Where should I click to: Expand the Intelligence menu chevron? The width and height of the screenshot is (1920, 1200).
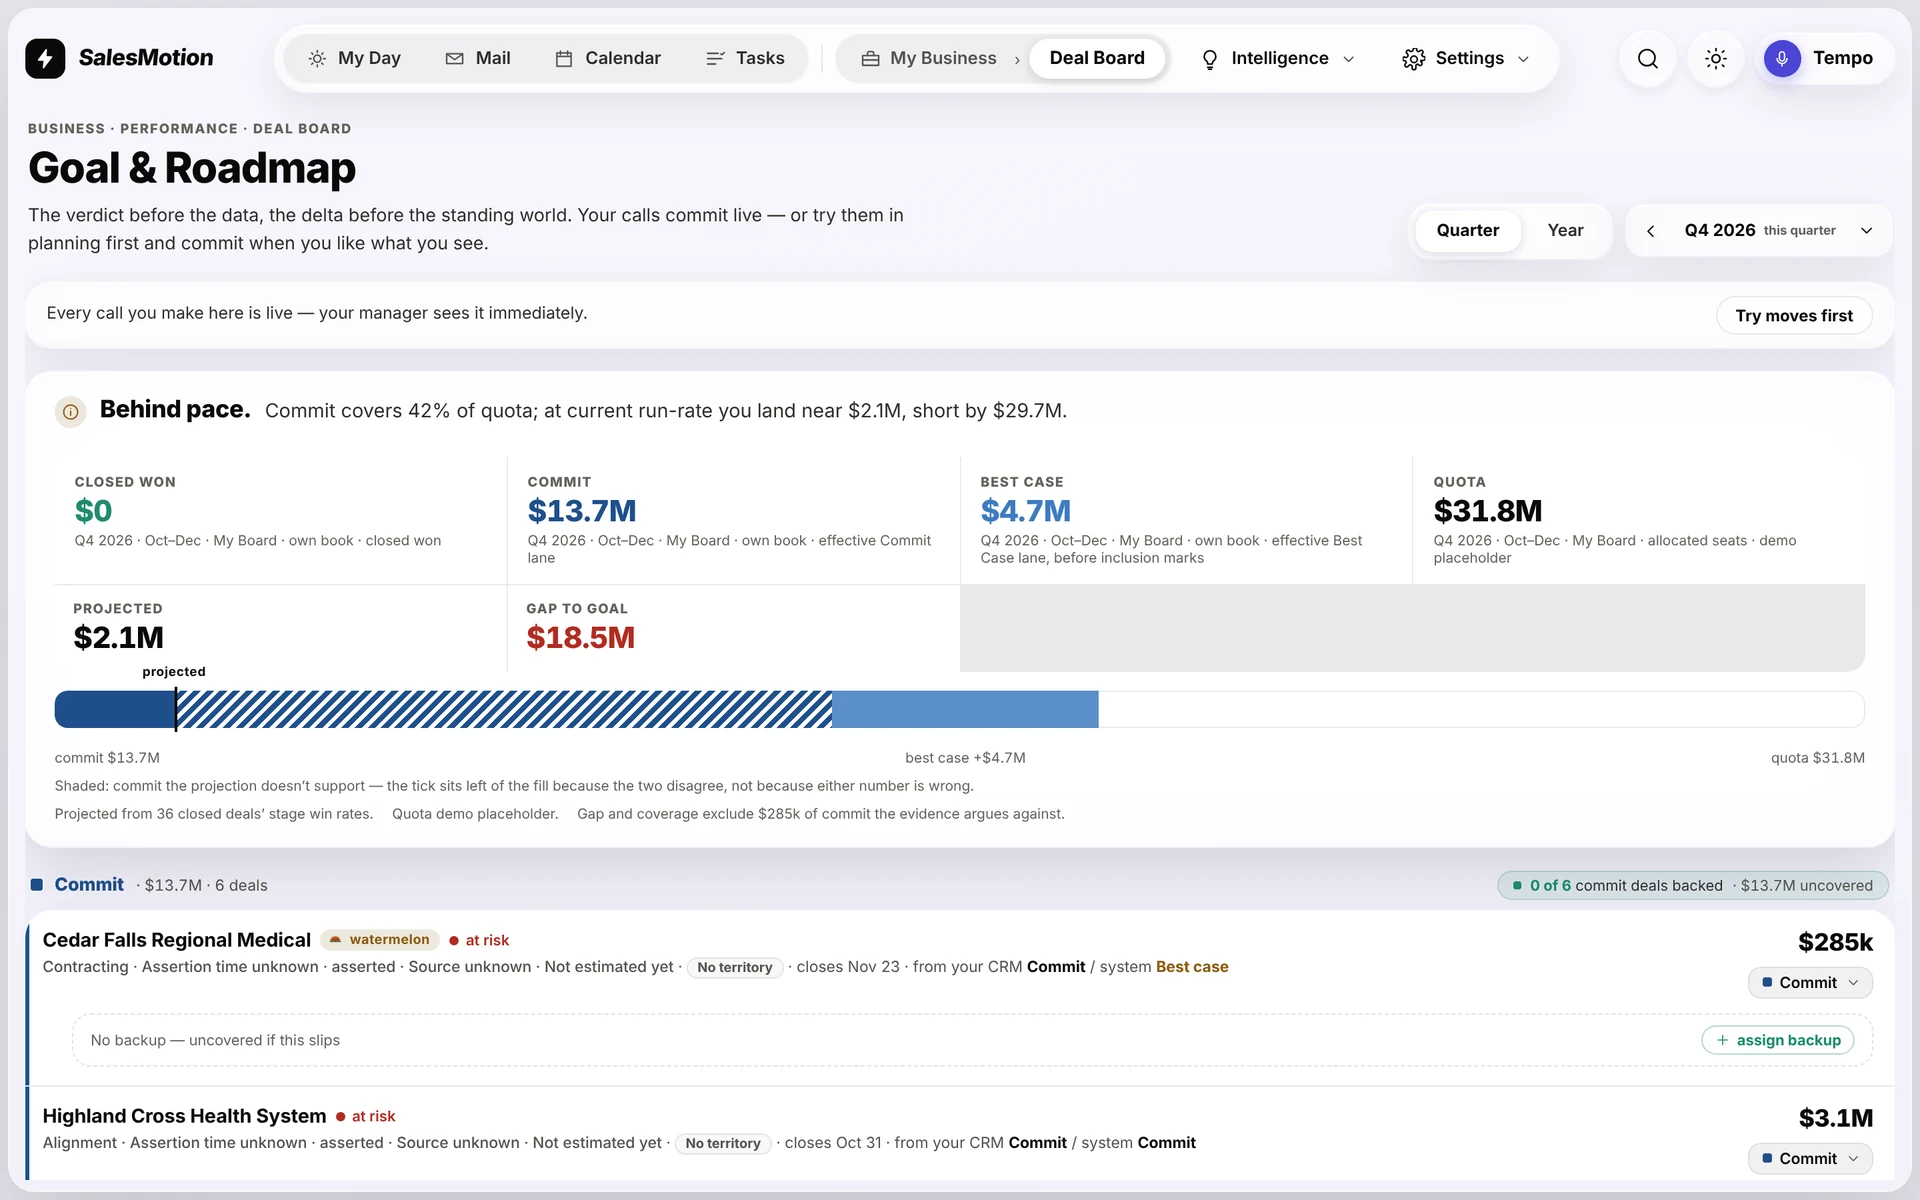click(1348, 59)
